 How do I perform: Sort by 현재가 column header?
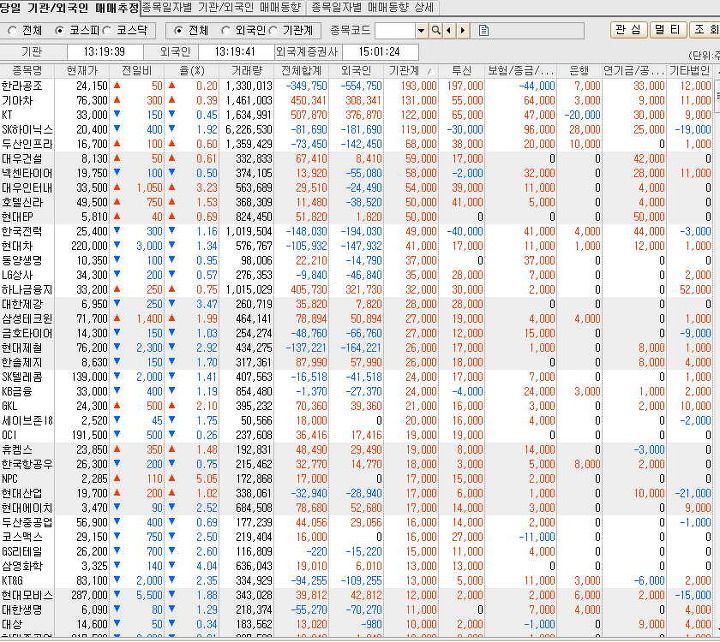[82, 71]
